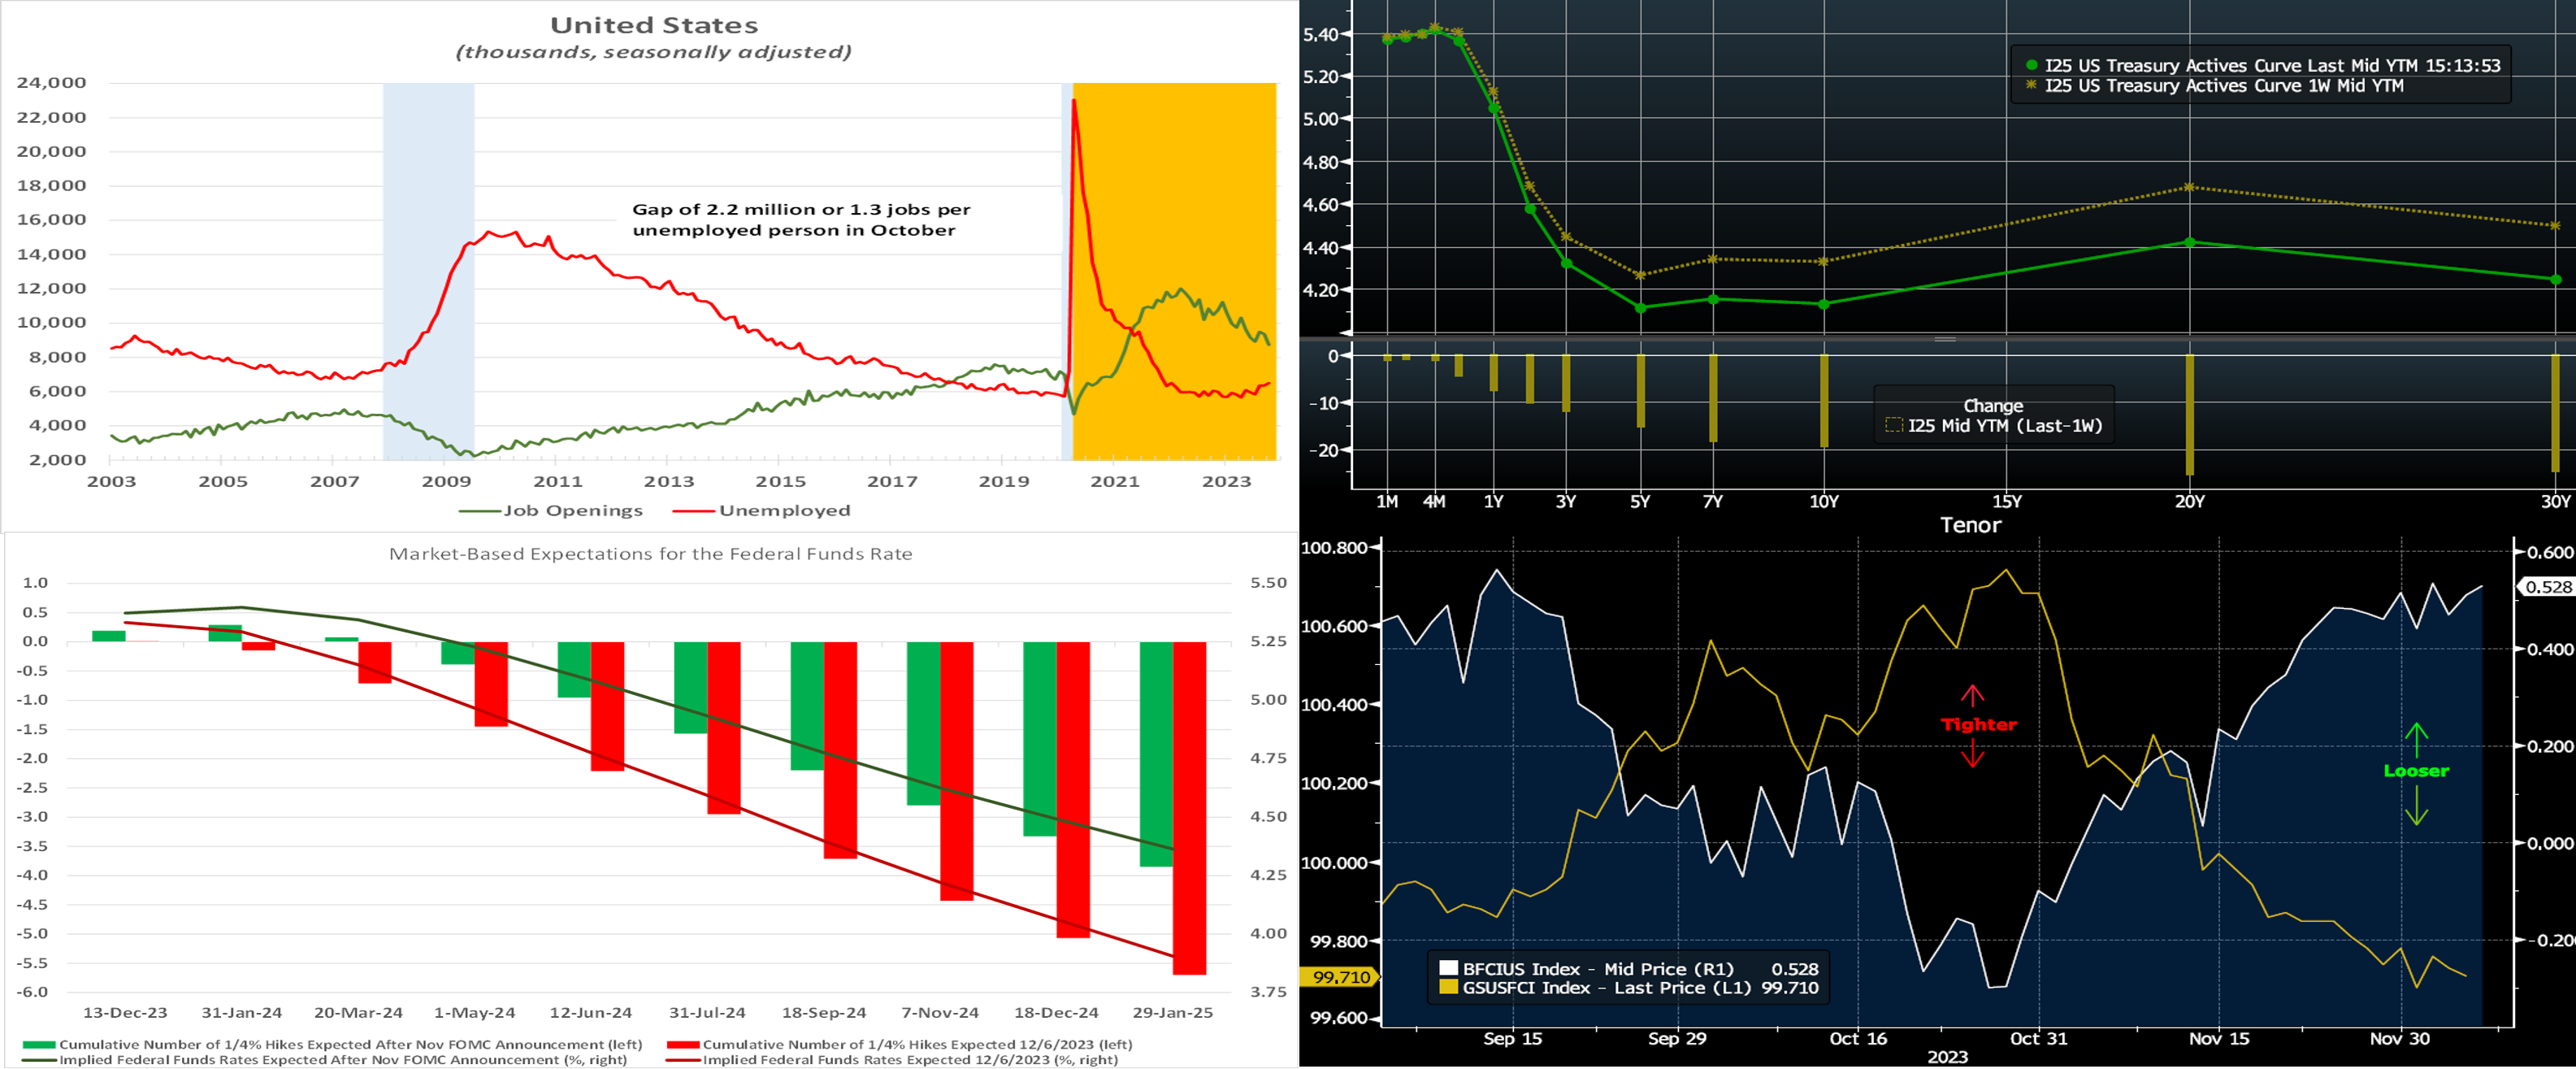Toggle the Job Openings legend entry
2576x1069 pixels.
551,510
